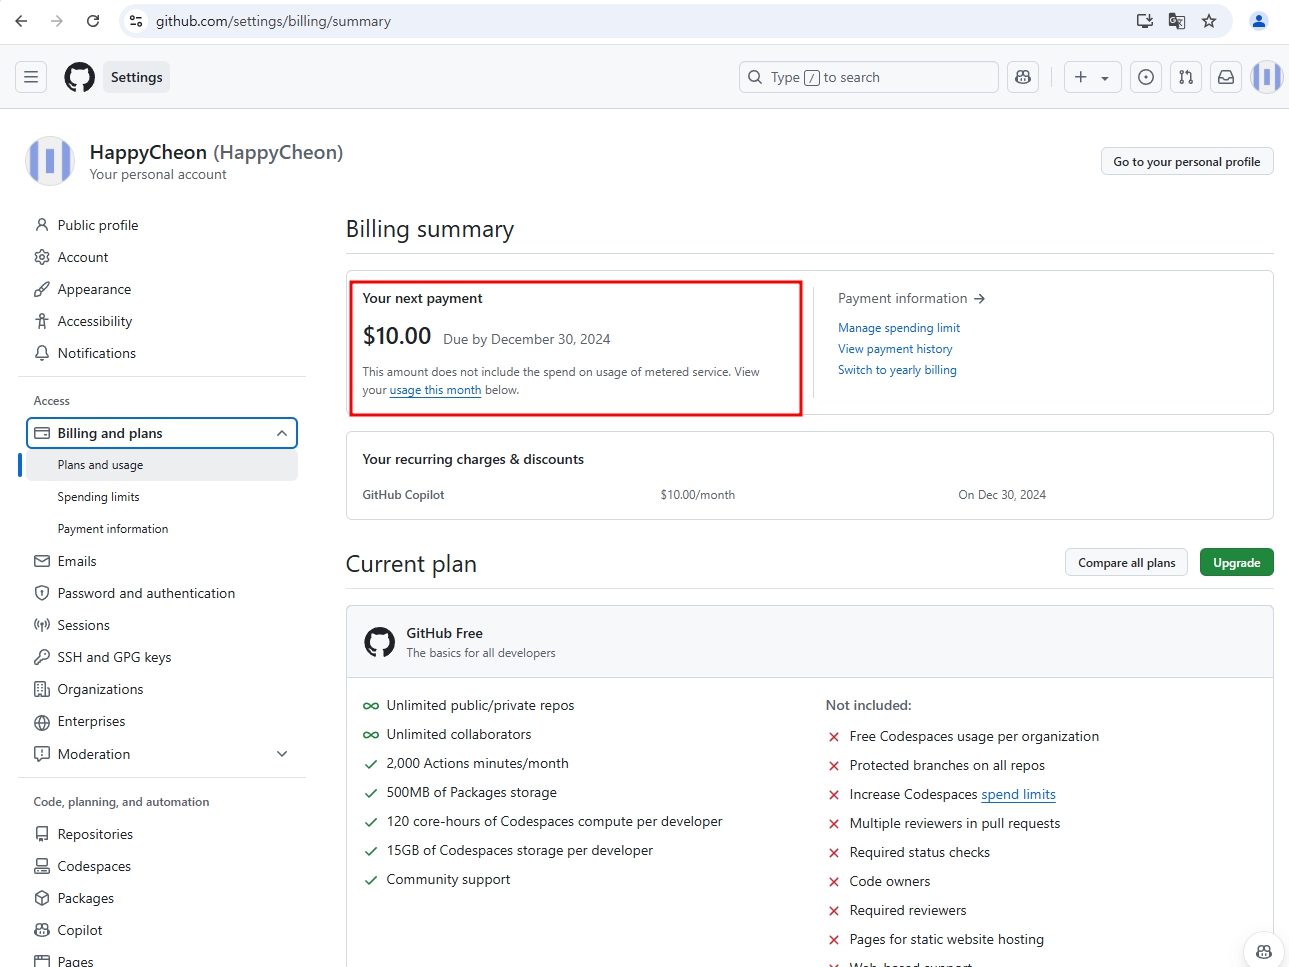
Task: Reload the page with the refresh icon
Action: [93, 21]
